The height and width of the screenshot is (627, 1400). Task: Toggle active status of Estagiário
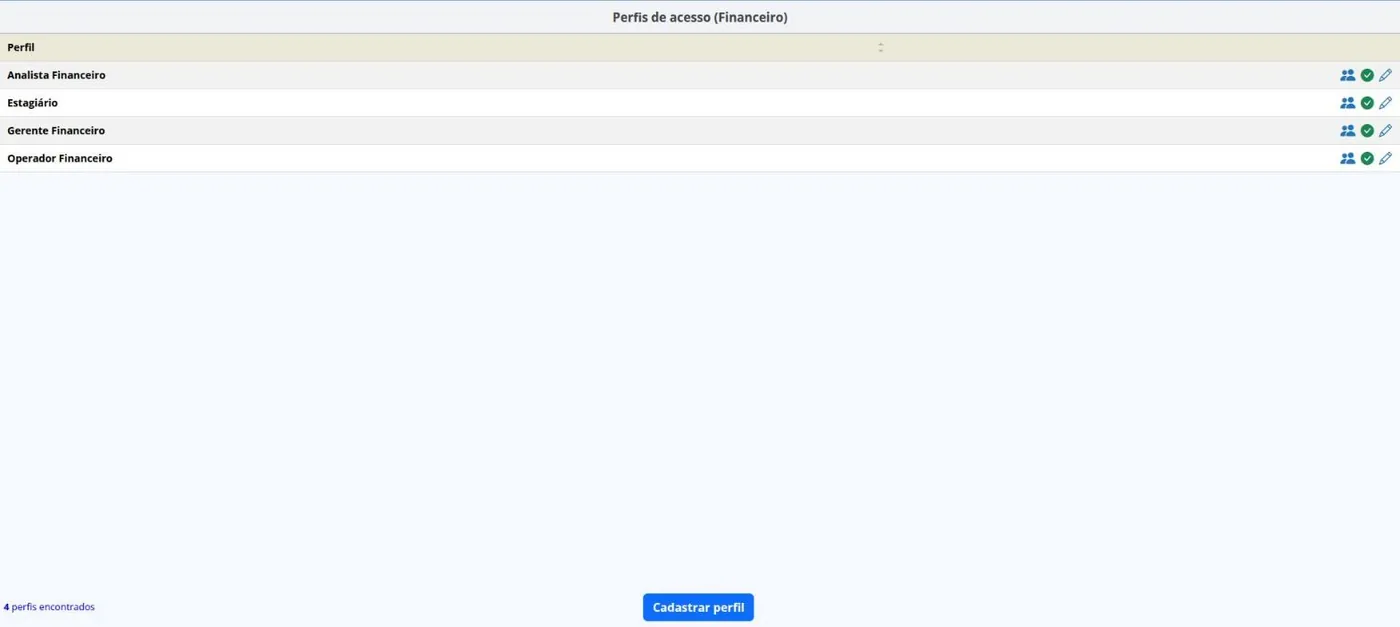click(1367, 103)
